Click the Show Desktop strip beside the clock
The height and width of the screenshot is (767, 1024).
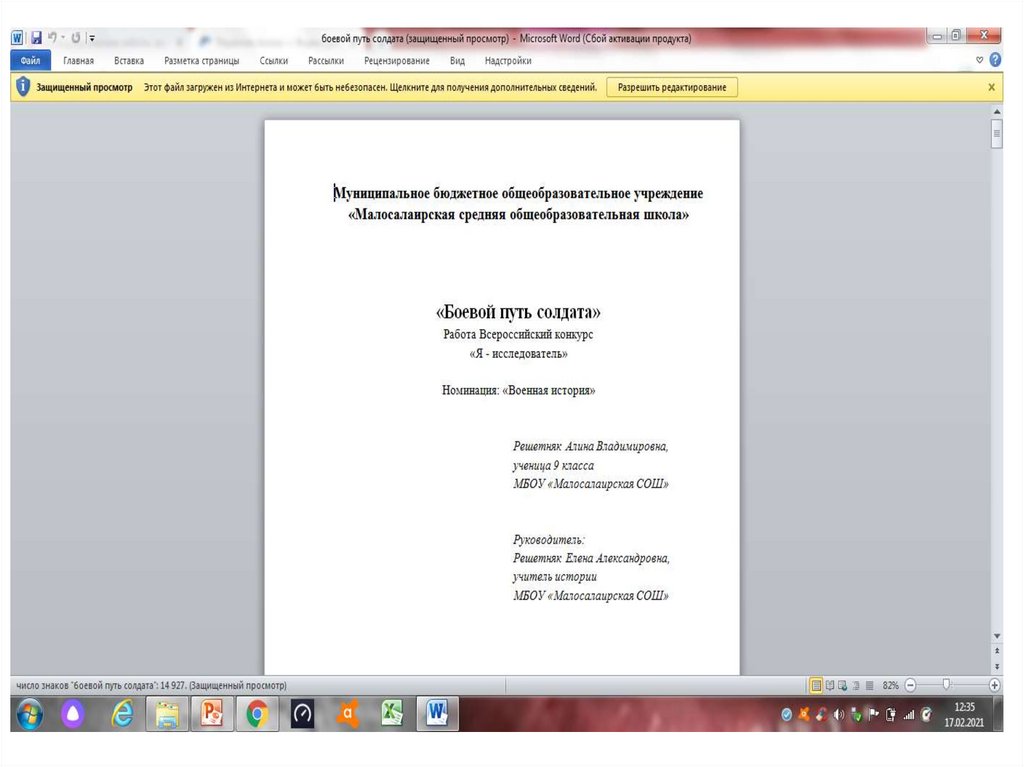tap(999, 713)
